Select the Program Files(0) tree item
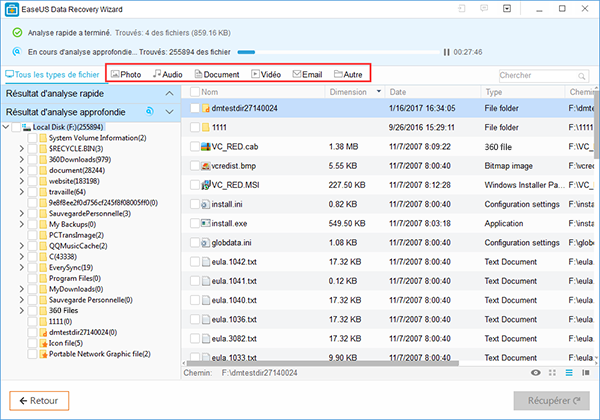Image resolution: width=600 pixels, height=420 pixels. (75, 278)
